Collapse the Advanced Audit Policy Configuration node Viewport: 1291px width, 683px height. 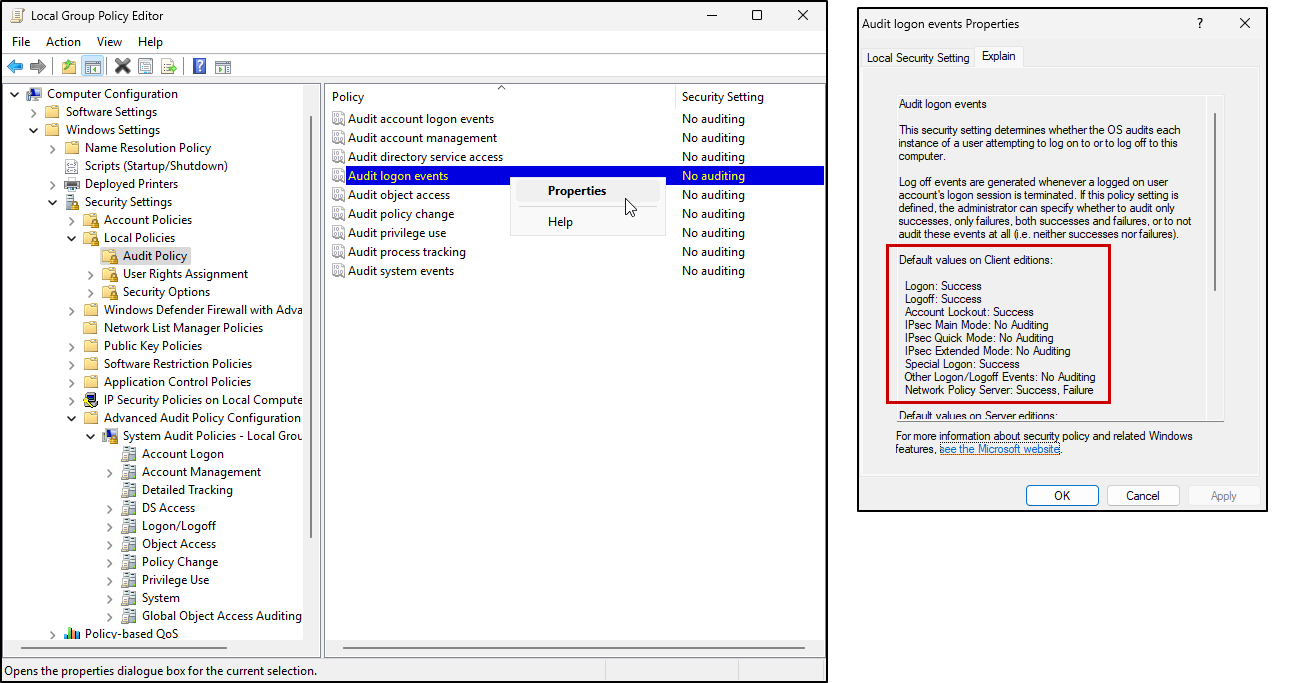tap(72, 418)
